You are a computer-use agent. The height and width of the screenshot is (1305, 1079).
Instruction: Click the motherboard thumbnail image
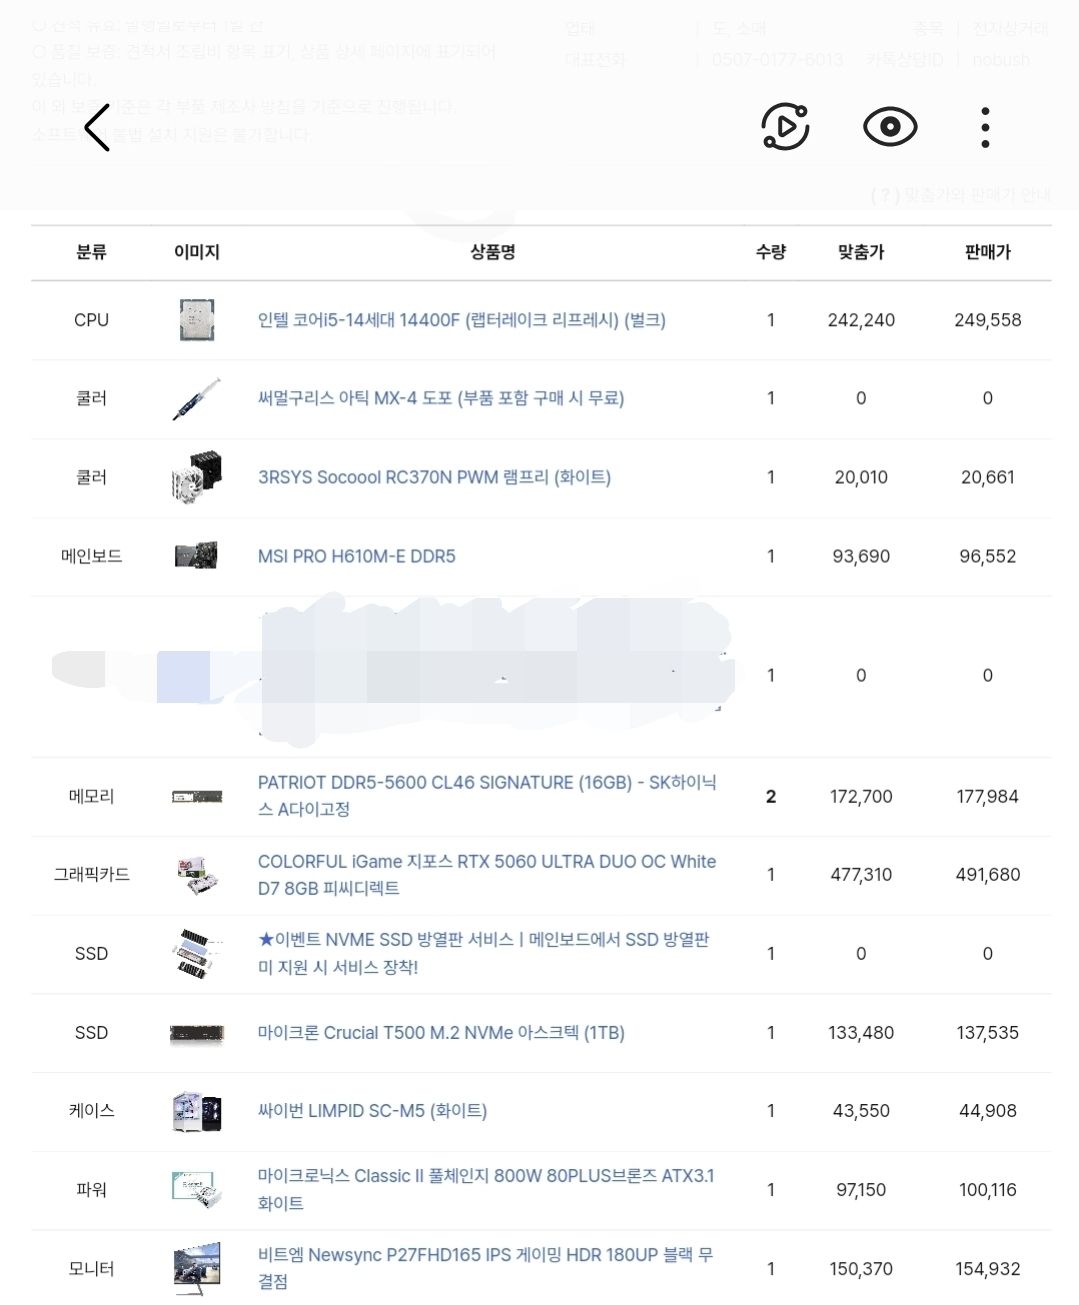point(196,555)
